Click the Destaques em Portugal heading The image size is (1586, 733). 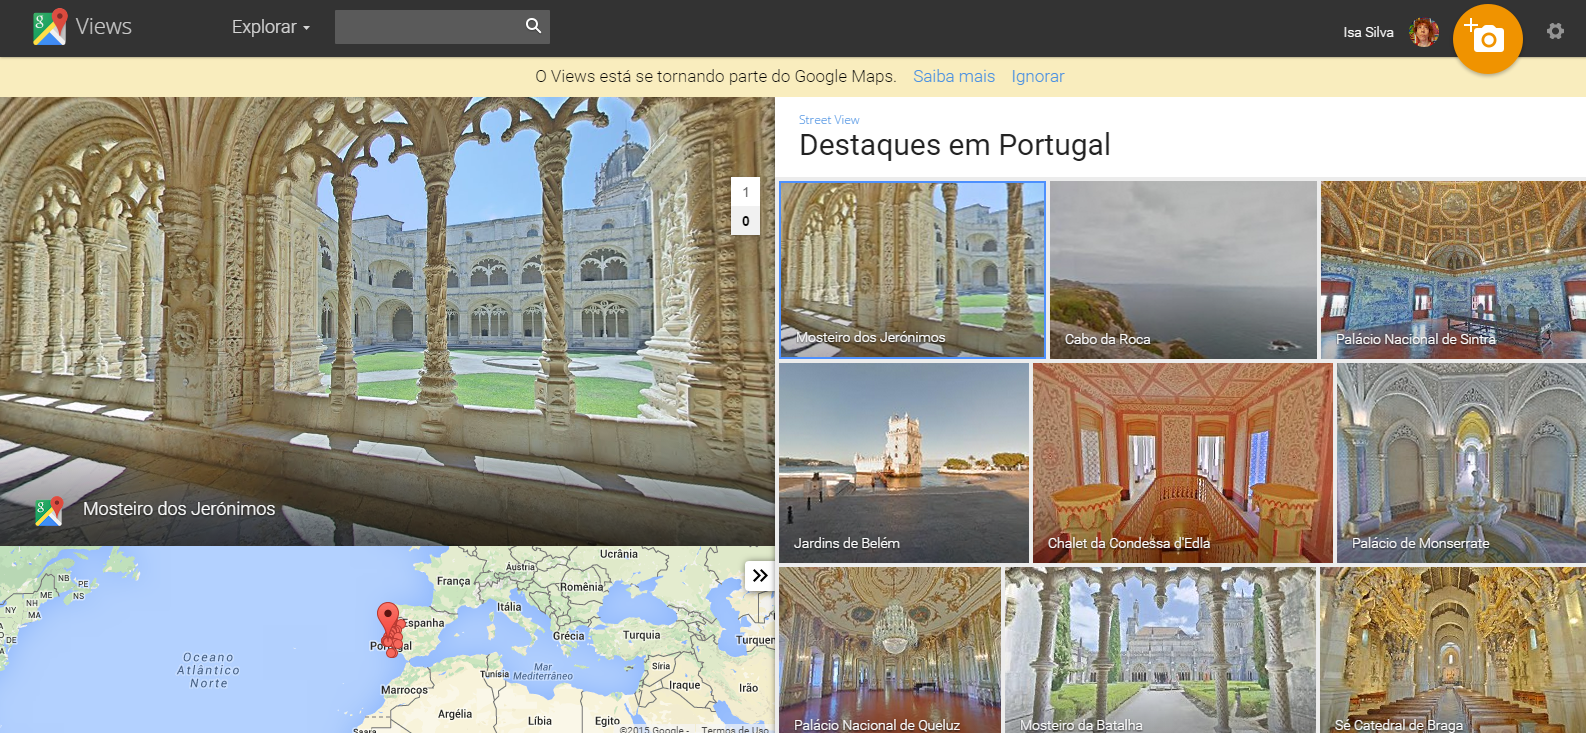click(x=955, y=145)
